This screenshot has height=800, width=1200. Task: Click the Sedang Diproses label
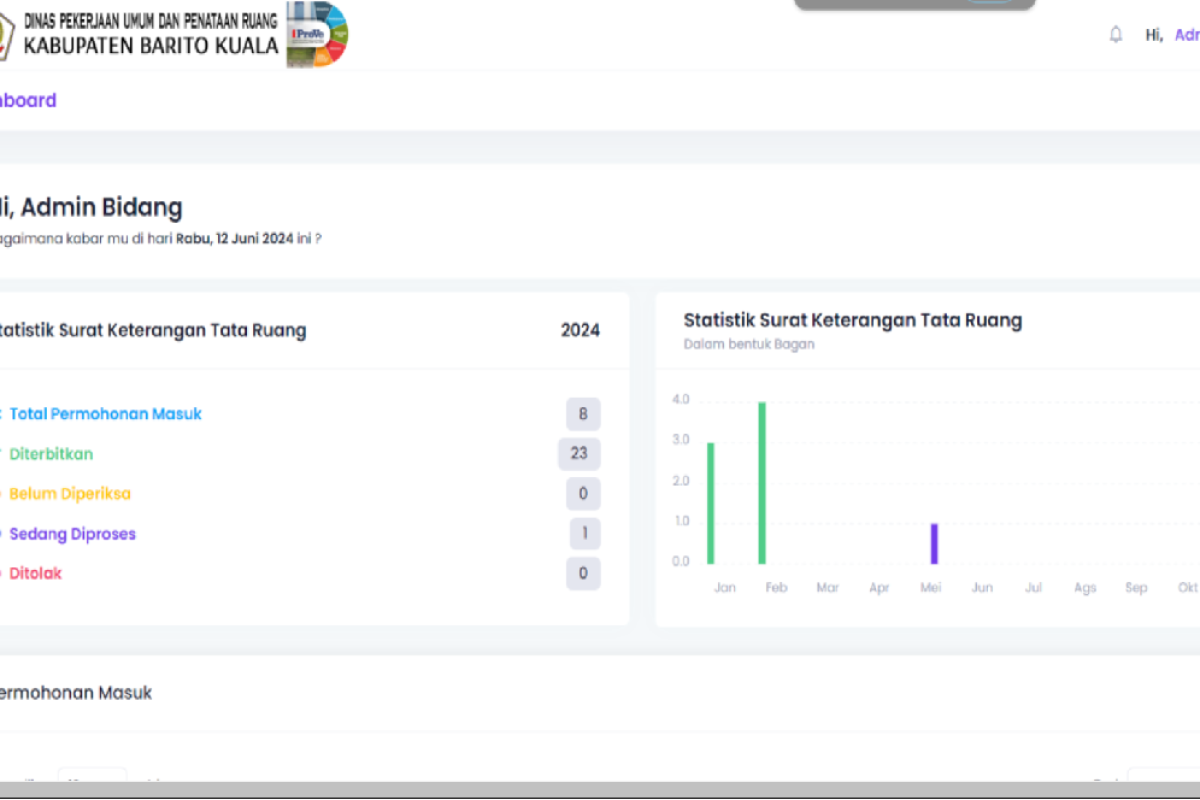pos(73,534)
